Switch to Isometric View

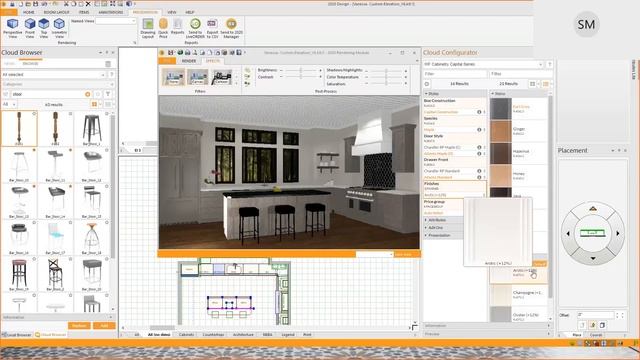[x=59, y=28]
